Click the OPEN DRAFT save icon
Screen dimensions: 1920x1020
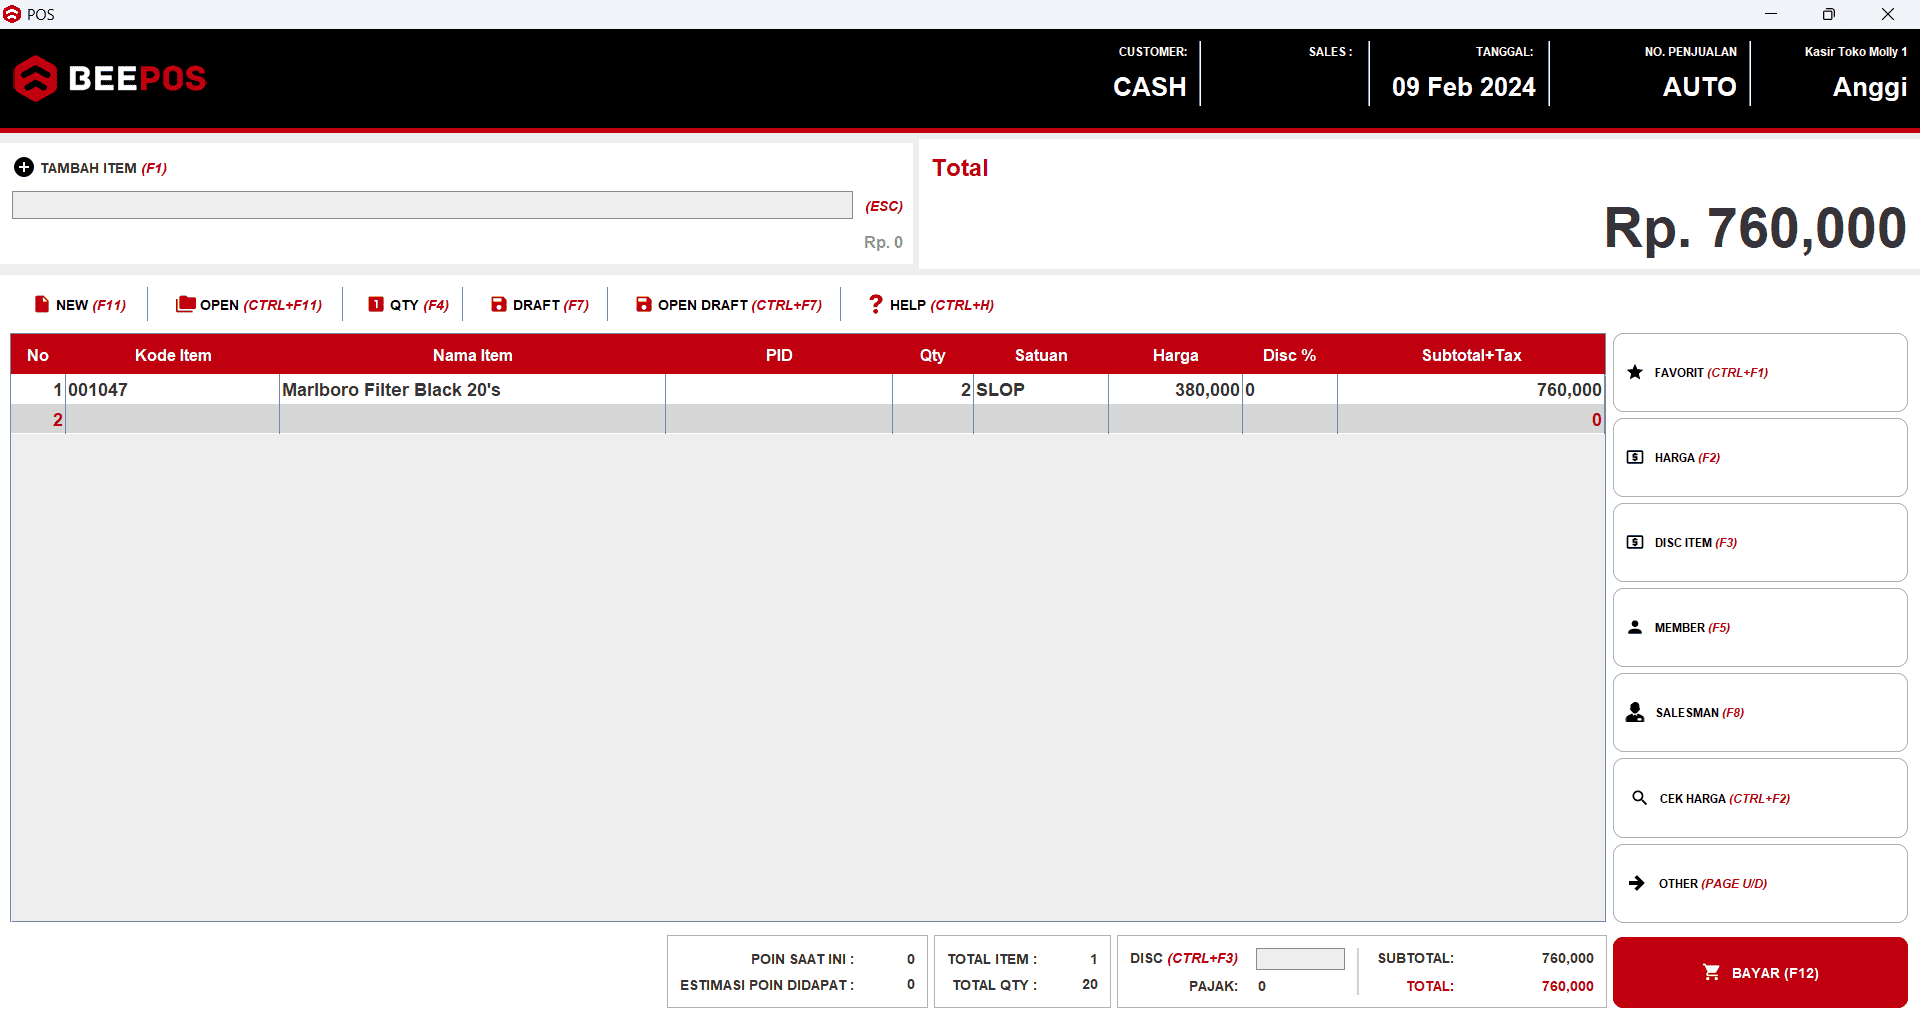[644, 304]
